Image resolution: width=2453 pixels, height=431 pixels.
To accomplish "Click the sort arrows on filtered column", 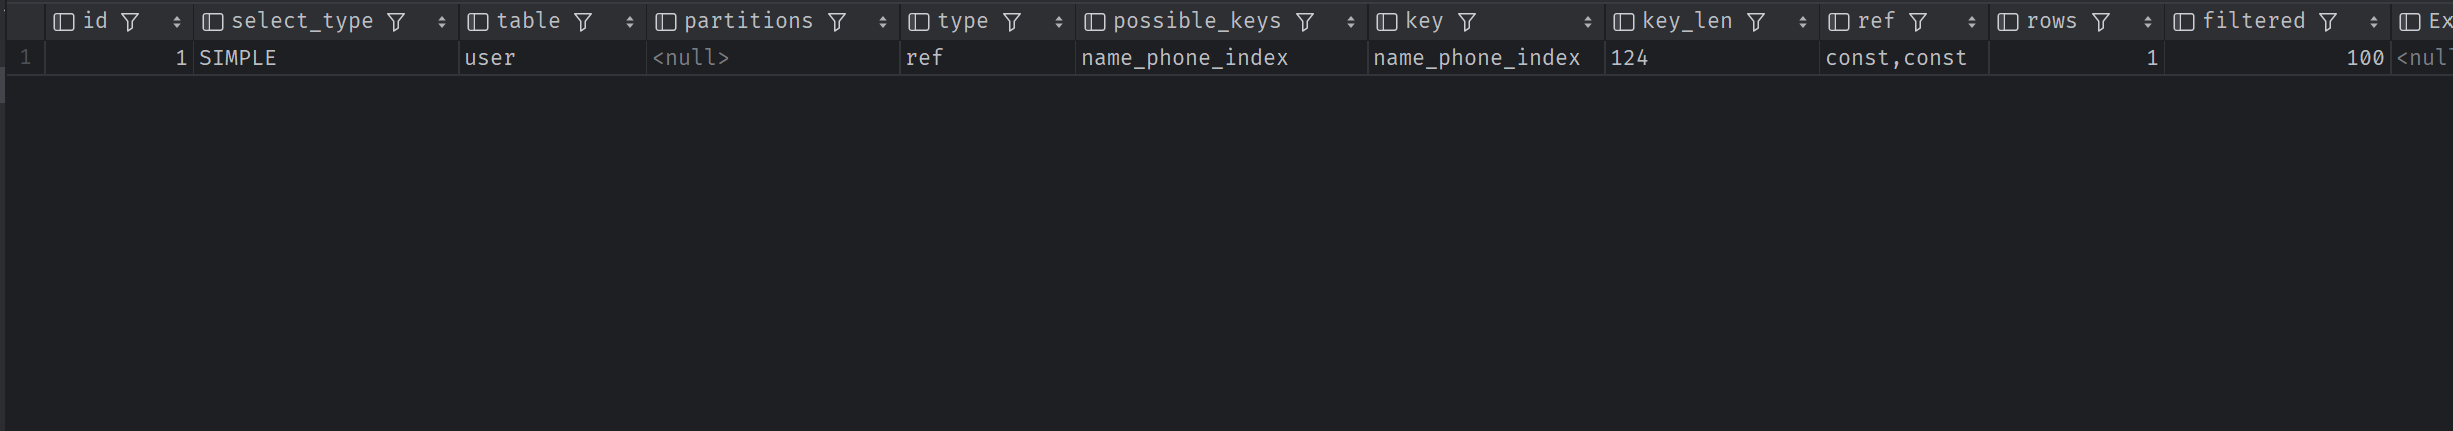I will pyautogui.click(x=2374, y=22).
